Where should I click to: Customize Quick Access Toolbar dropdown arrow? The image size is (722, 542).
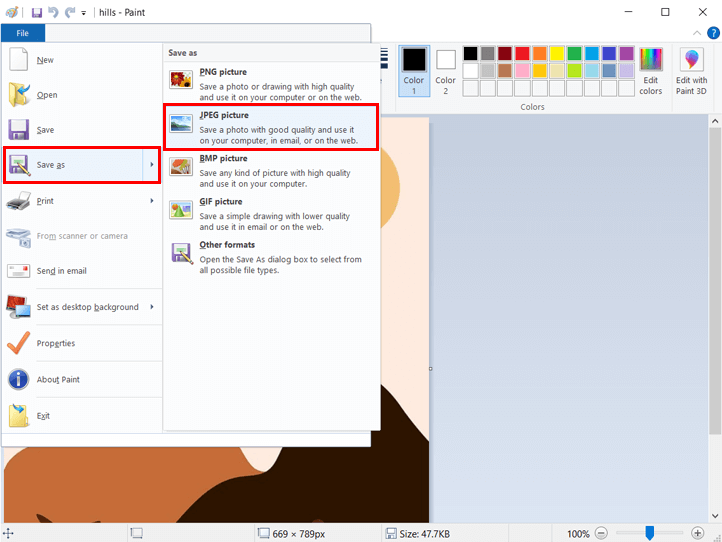pos(84,13)
